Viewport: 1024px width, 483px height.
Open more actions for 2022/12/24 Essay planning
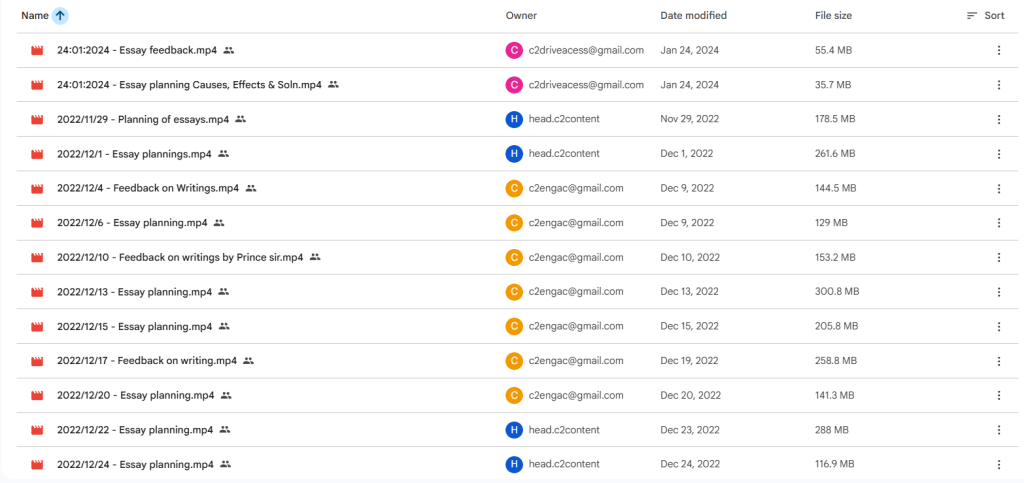point(998,465)
